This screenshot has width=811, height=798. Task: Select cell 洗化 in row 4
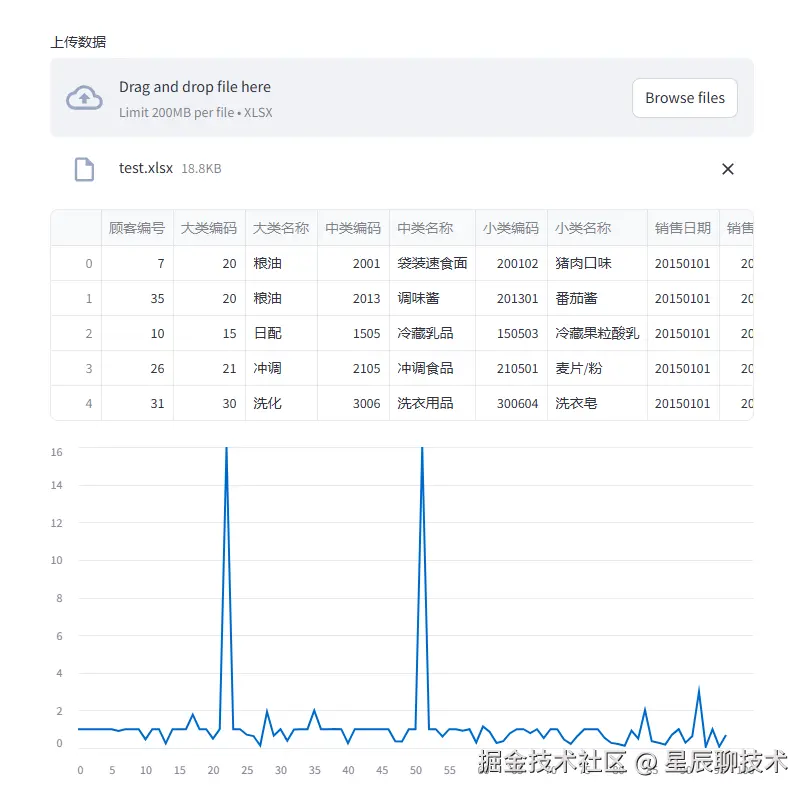(281, 403)
